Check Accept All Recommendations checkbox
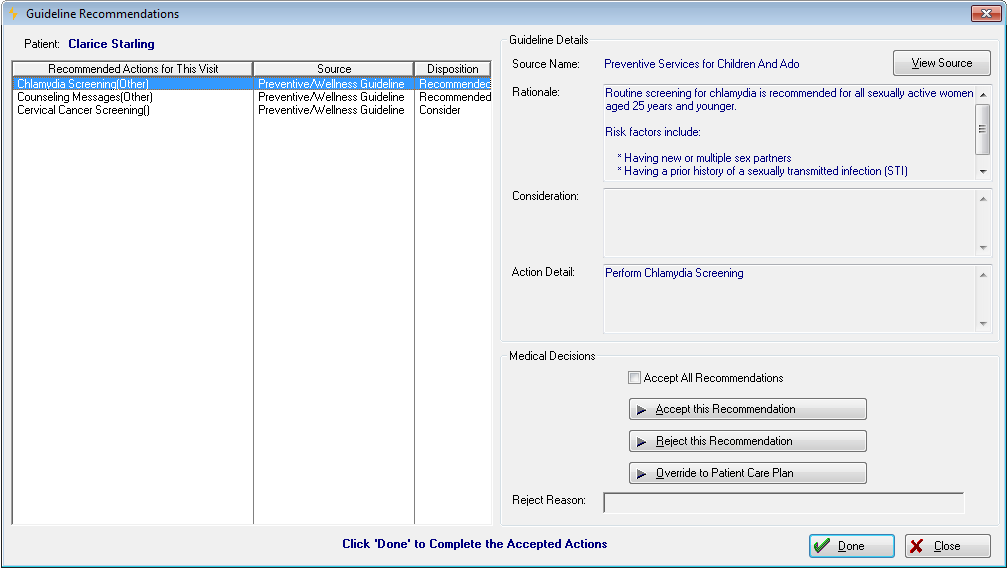Image resolution: width=1008 pixels, height=569 pixels. (x=634, y=378)
